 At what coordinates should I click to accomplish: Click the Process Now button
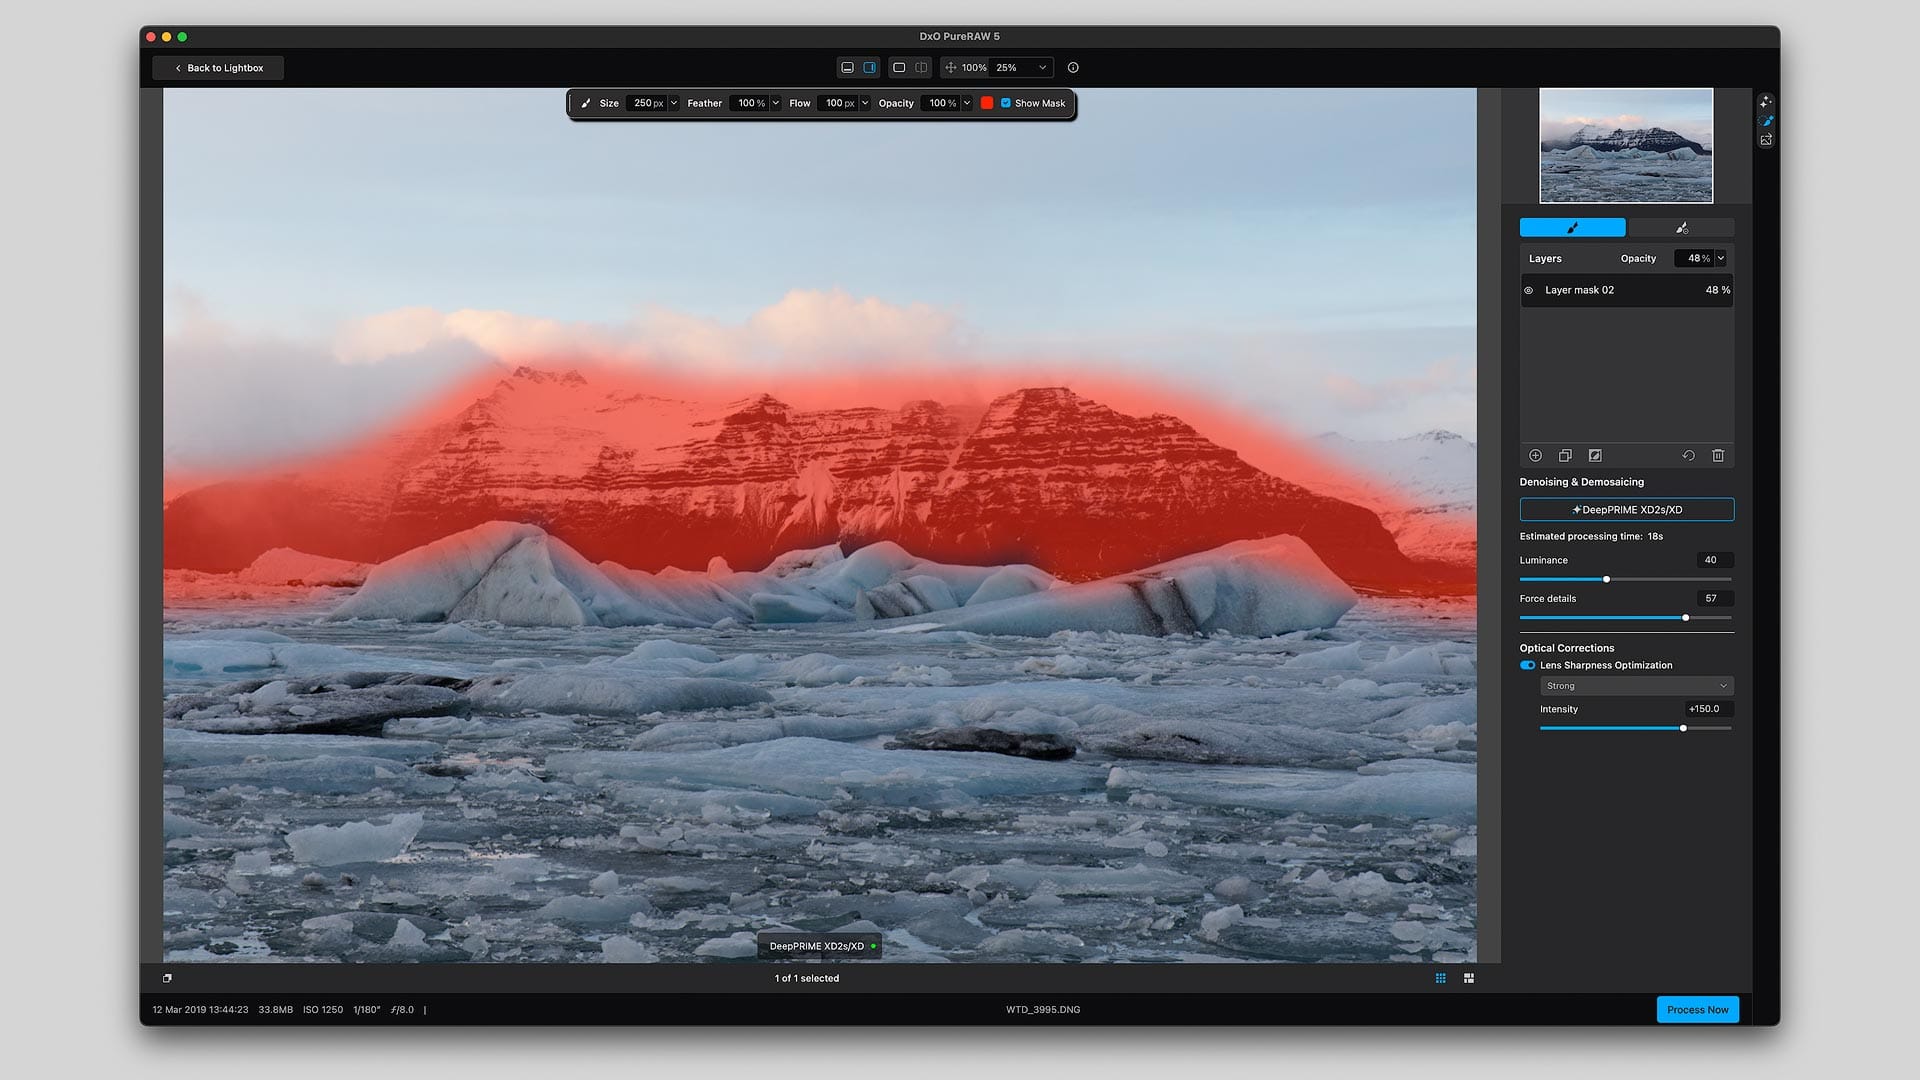tap(1697, 1009)
